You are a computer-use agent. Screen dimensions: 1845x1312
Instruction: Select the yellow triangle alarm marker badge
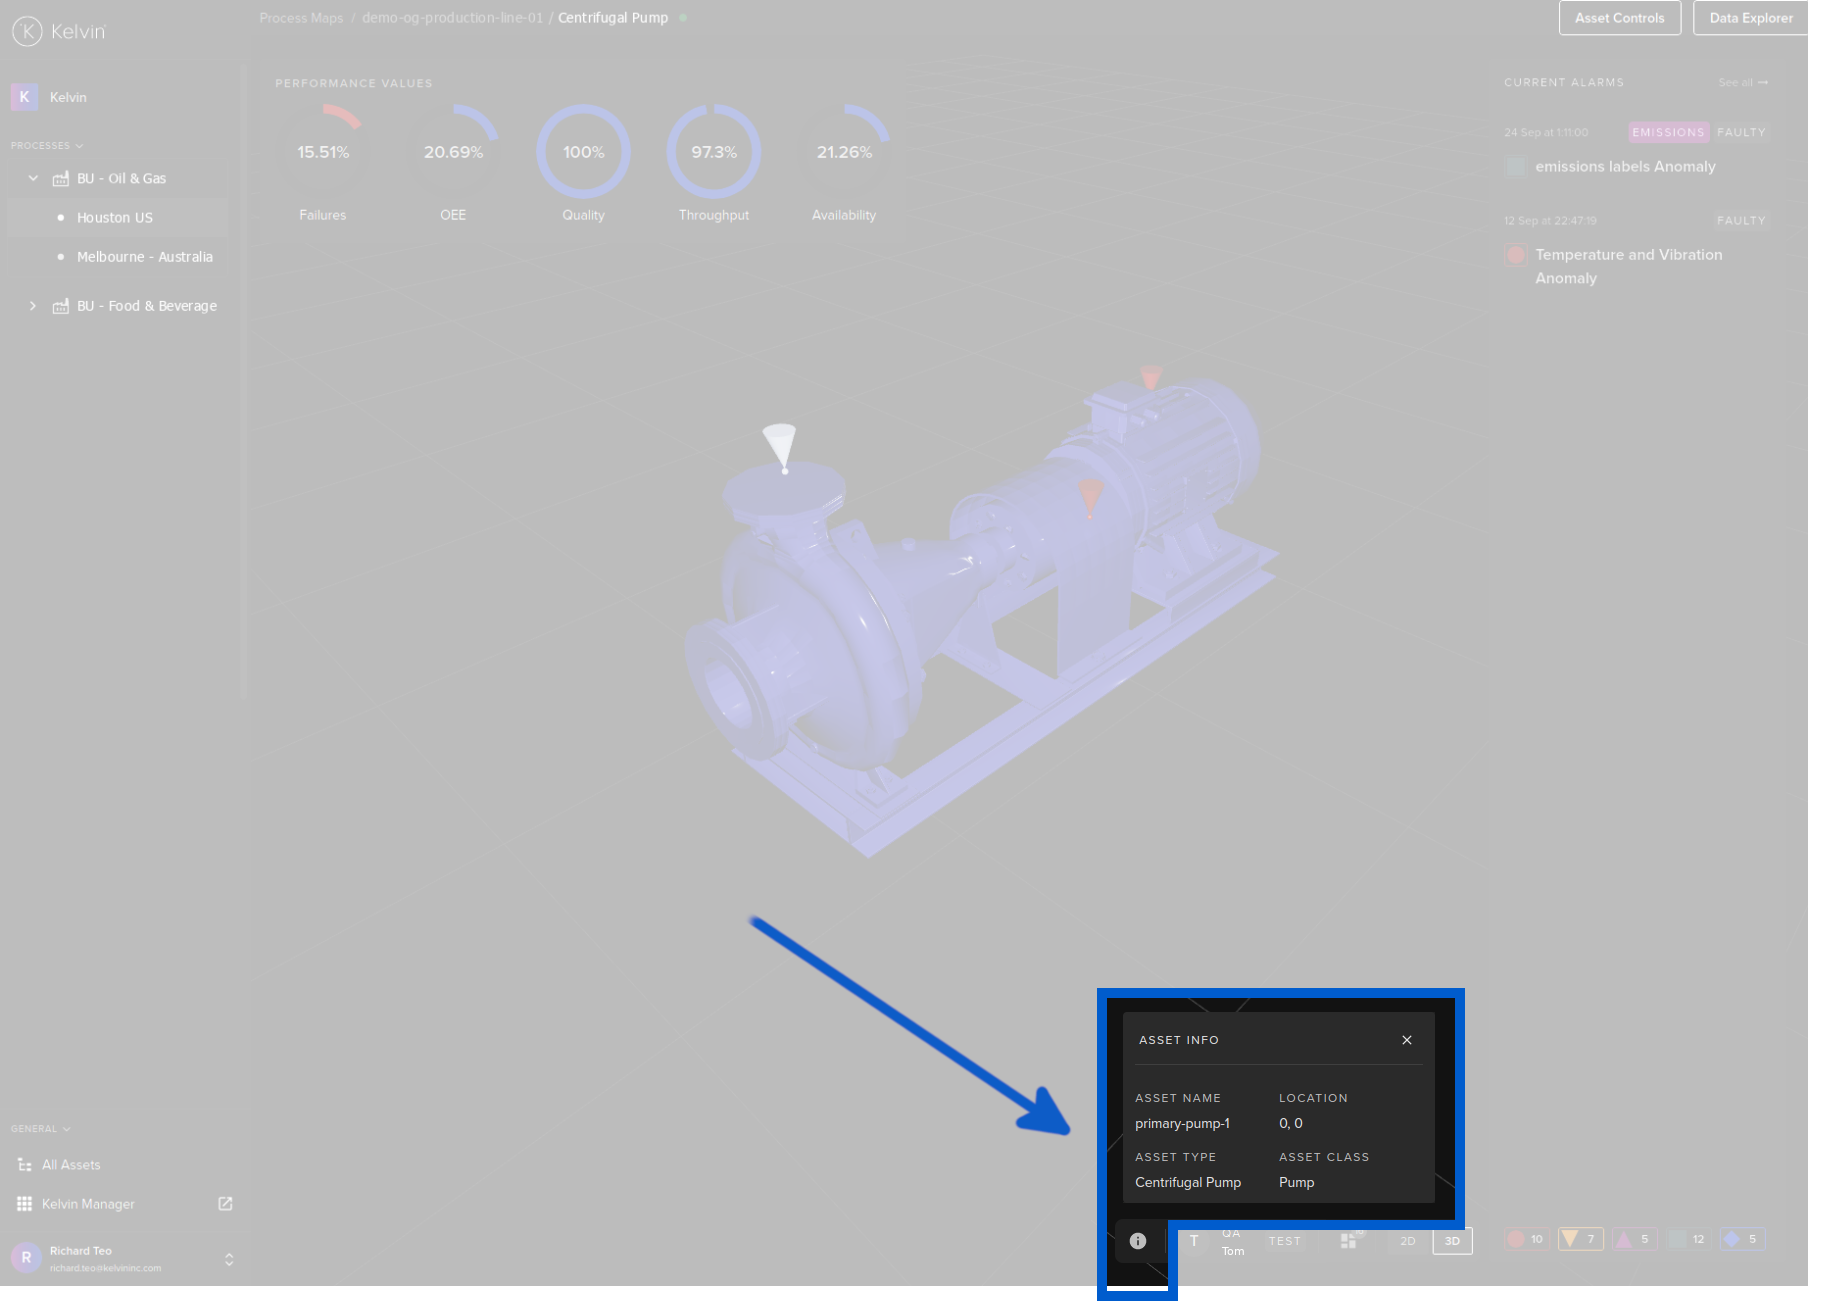pos(1578,1239)
